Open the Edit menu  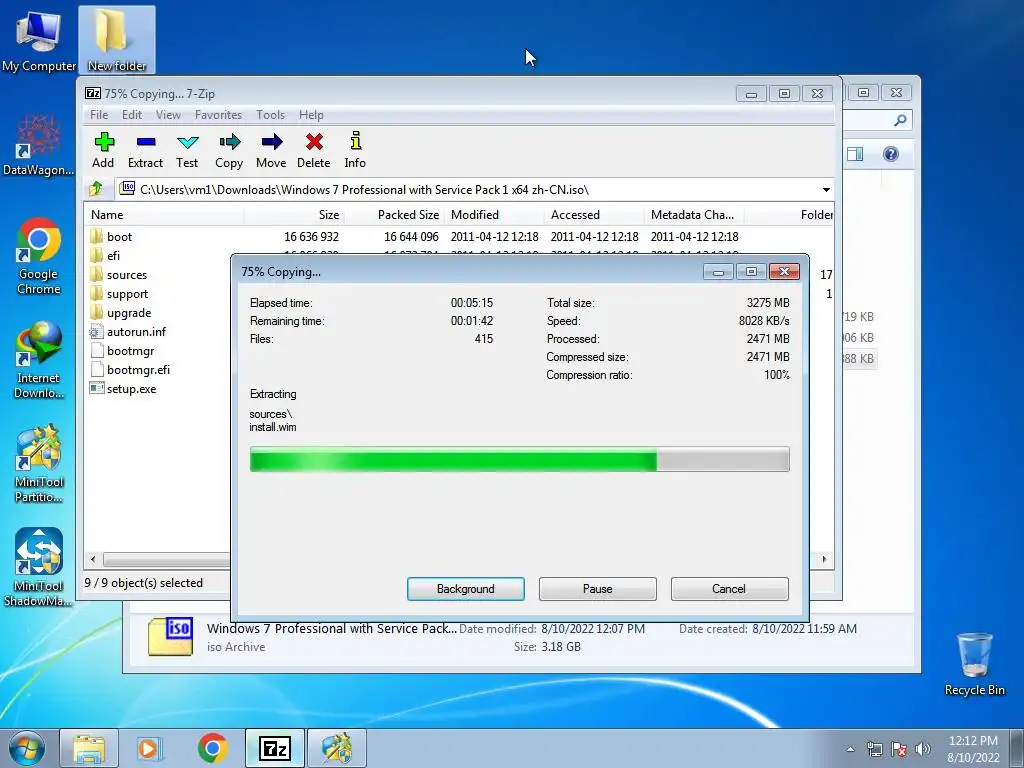[132, 115]
